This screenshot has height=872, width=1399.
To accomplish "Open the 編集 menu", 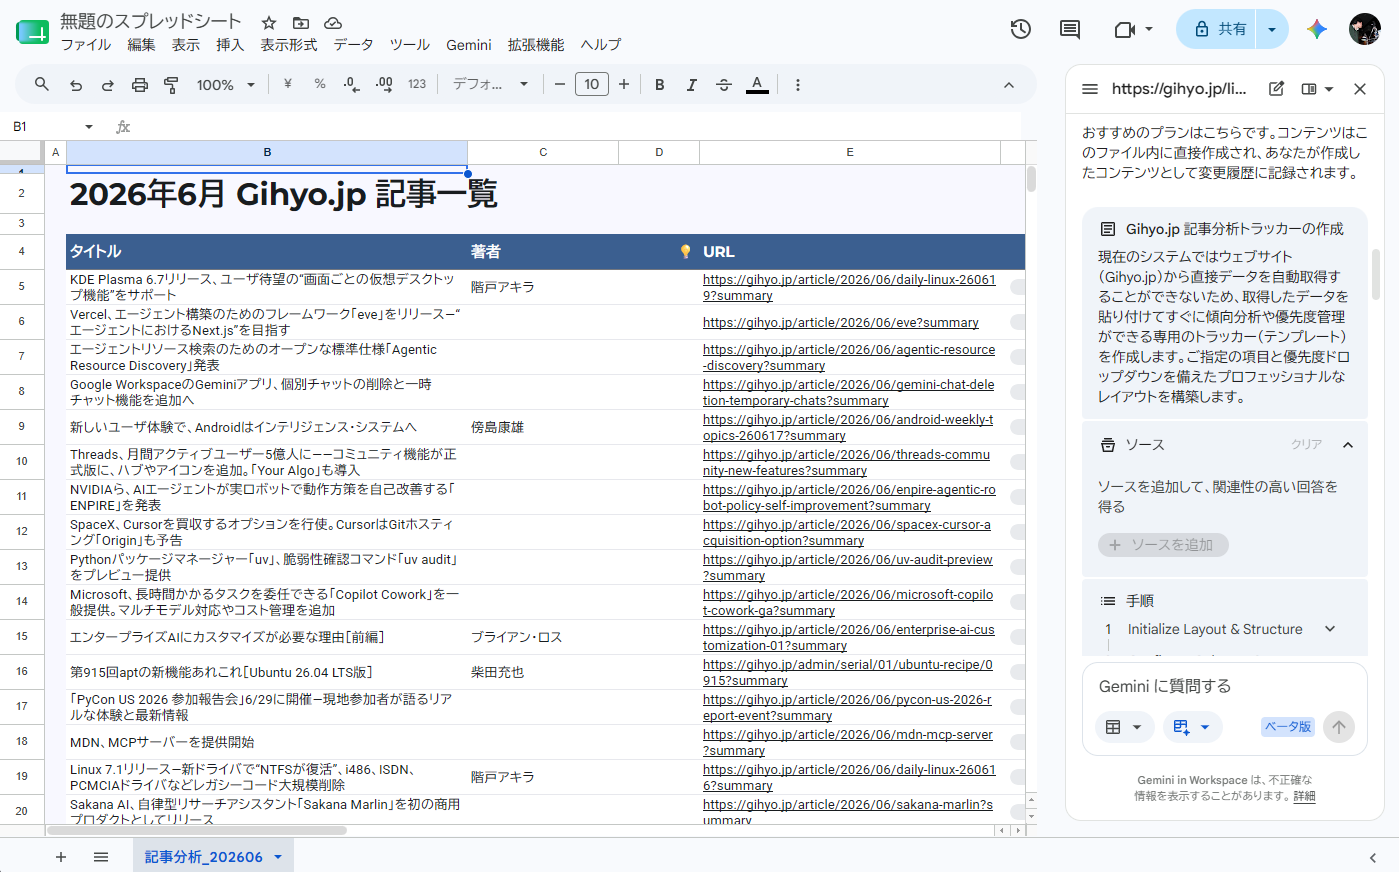I will click(x=141, y=45).
